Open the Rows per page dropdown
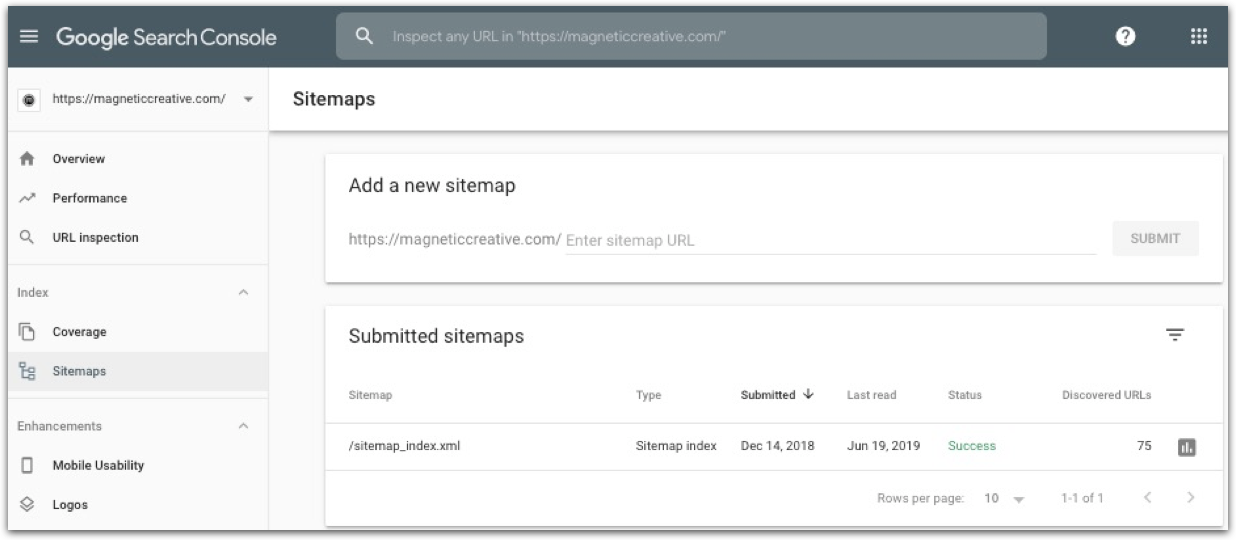The width and height of the screenshot is (1236, 540). click(1005, 498)
